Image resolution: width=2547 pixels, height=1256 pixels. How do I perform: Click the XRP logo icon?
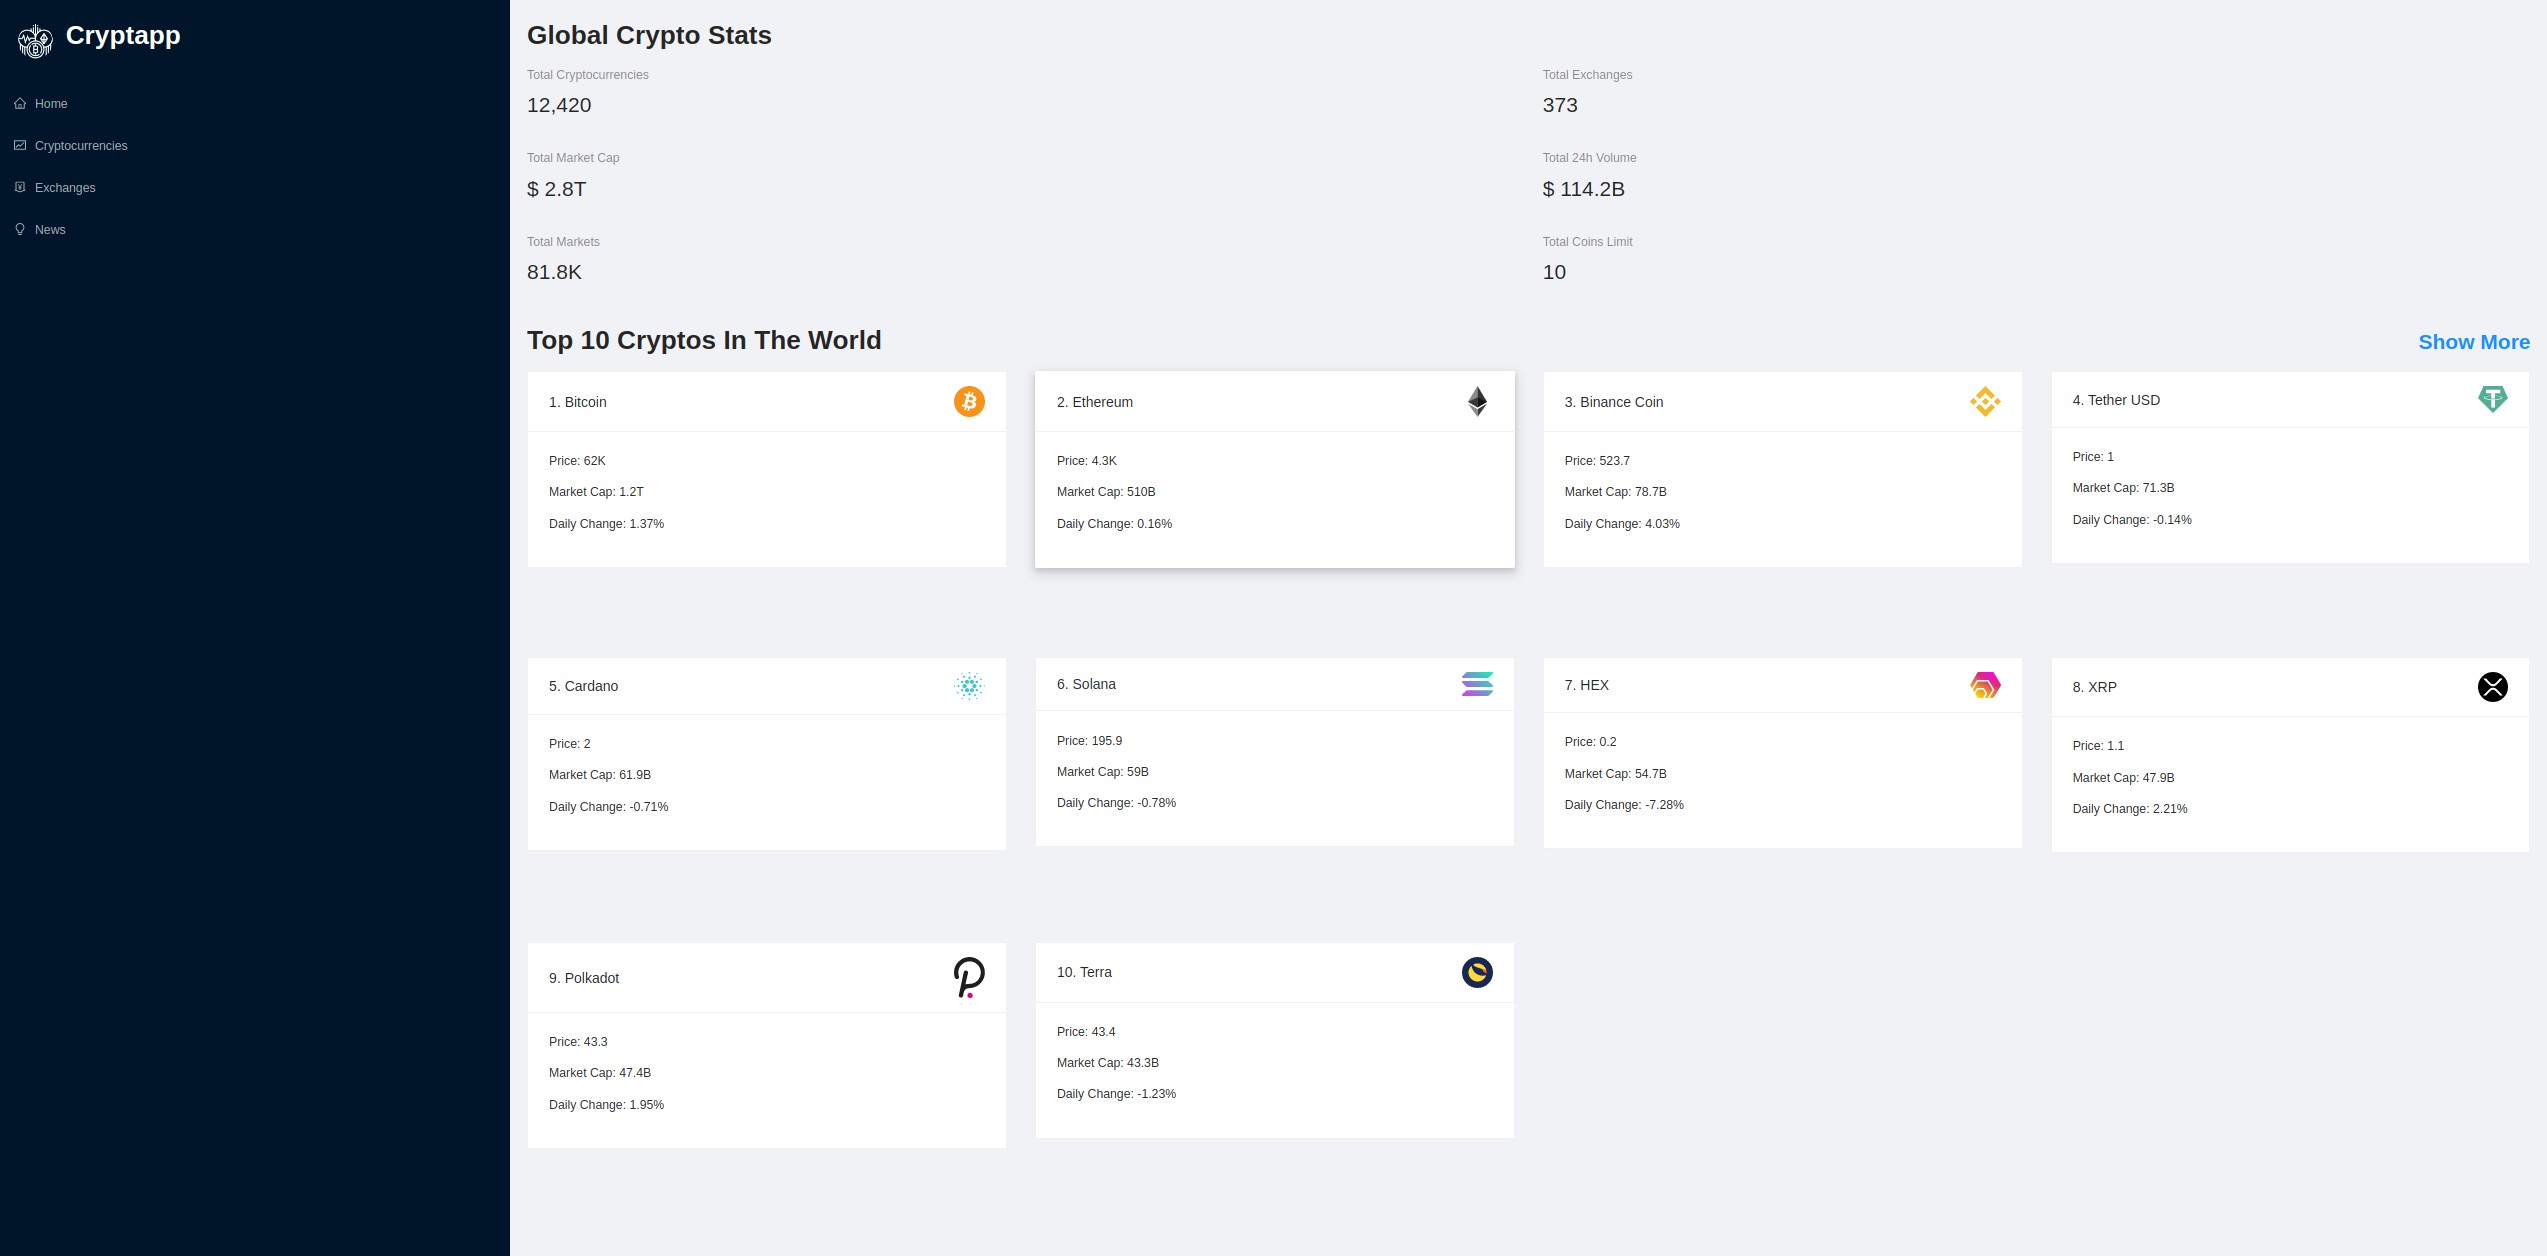click(x=2493, y=687)
